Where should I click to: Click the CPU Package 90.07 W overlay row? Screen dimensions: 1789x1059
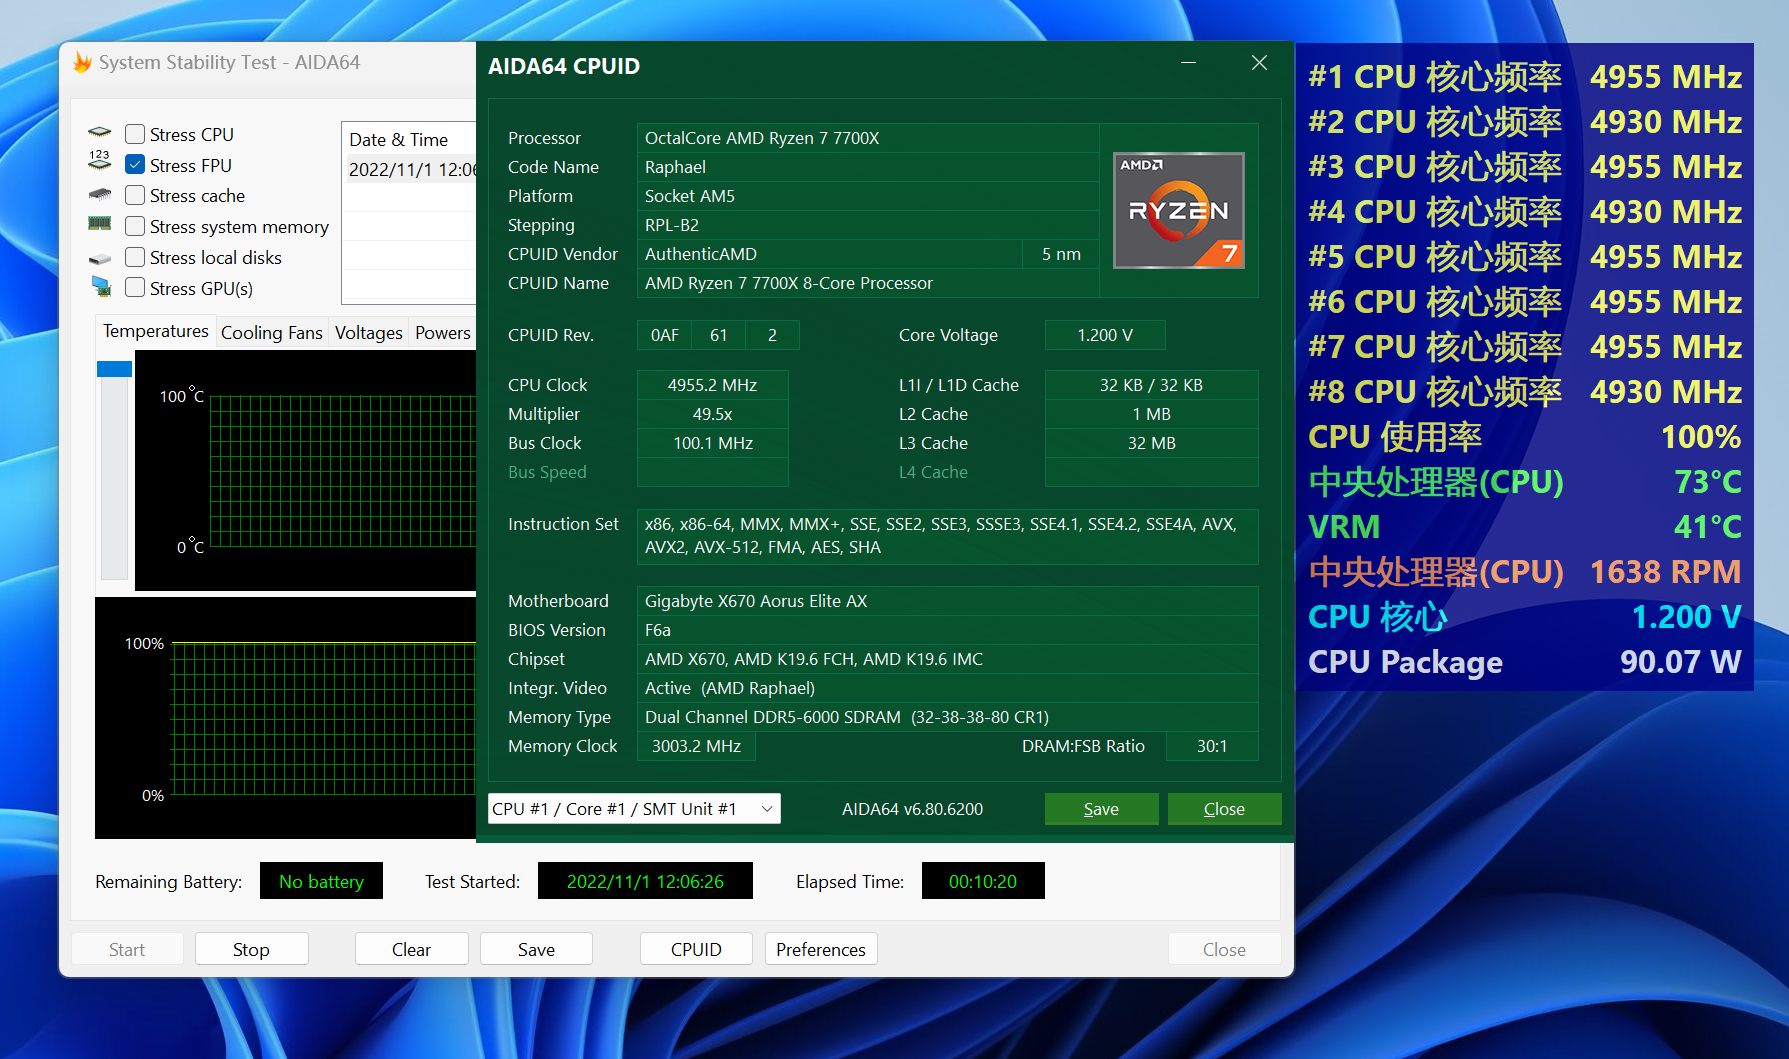[x=1525, y=662]
